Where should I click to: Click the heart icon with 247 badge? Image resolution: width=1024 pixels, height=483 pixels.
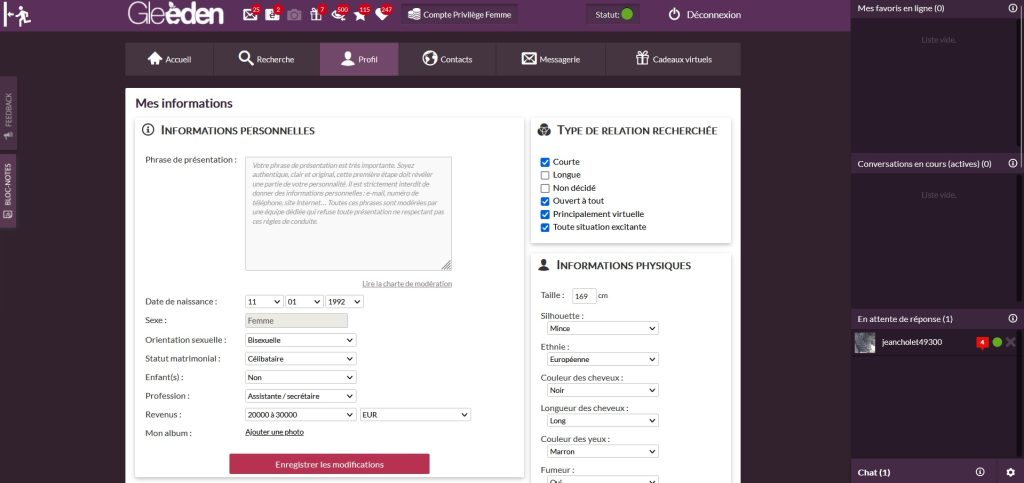click(381, 15)
